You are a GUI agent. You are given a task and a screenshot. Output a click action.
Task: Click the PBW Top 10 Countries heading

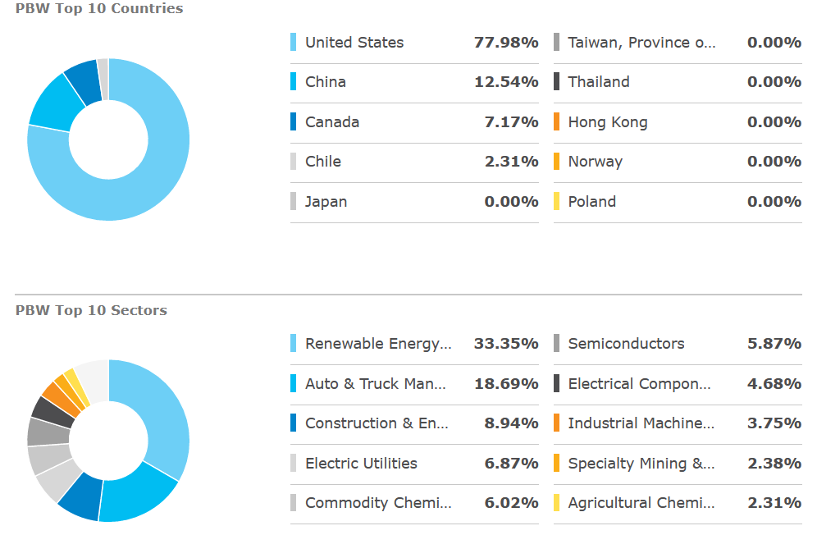coord(99,9)
